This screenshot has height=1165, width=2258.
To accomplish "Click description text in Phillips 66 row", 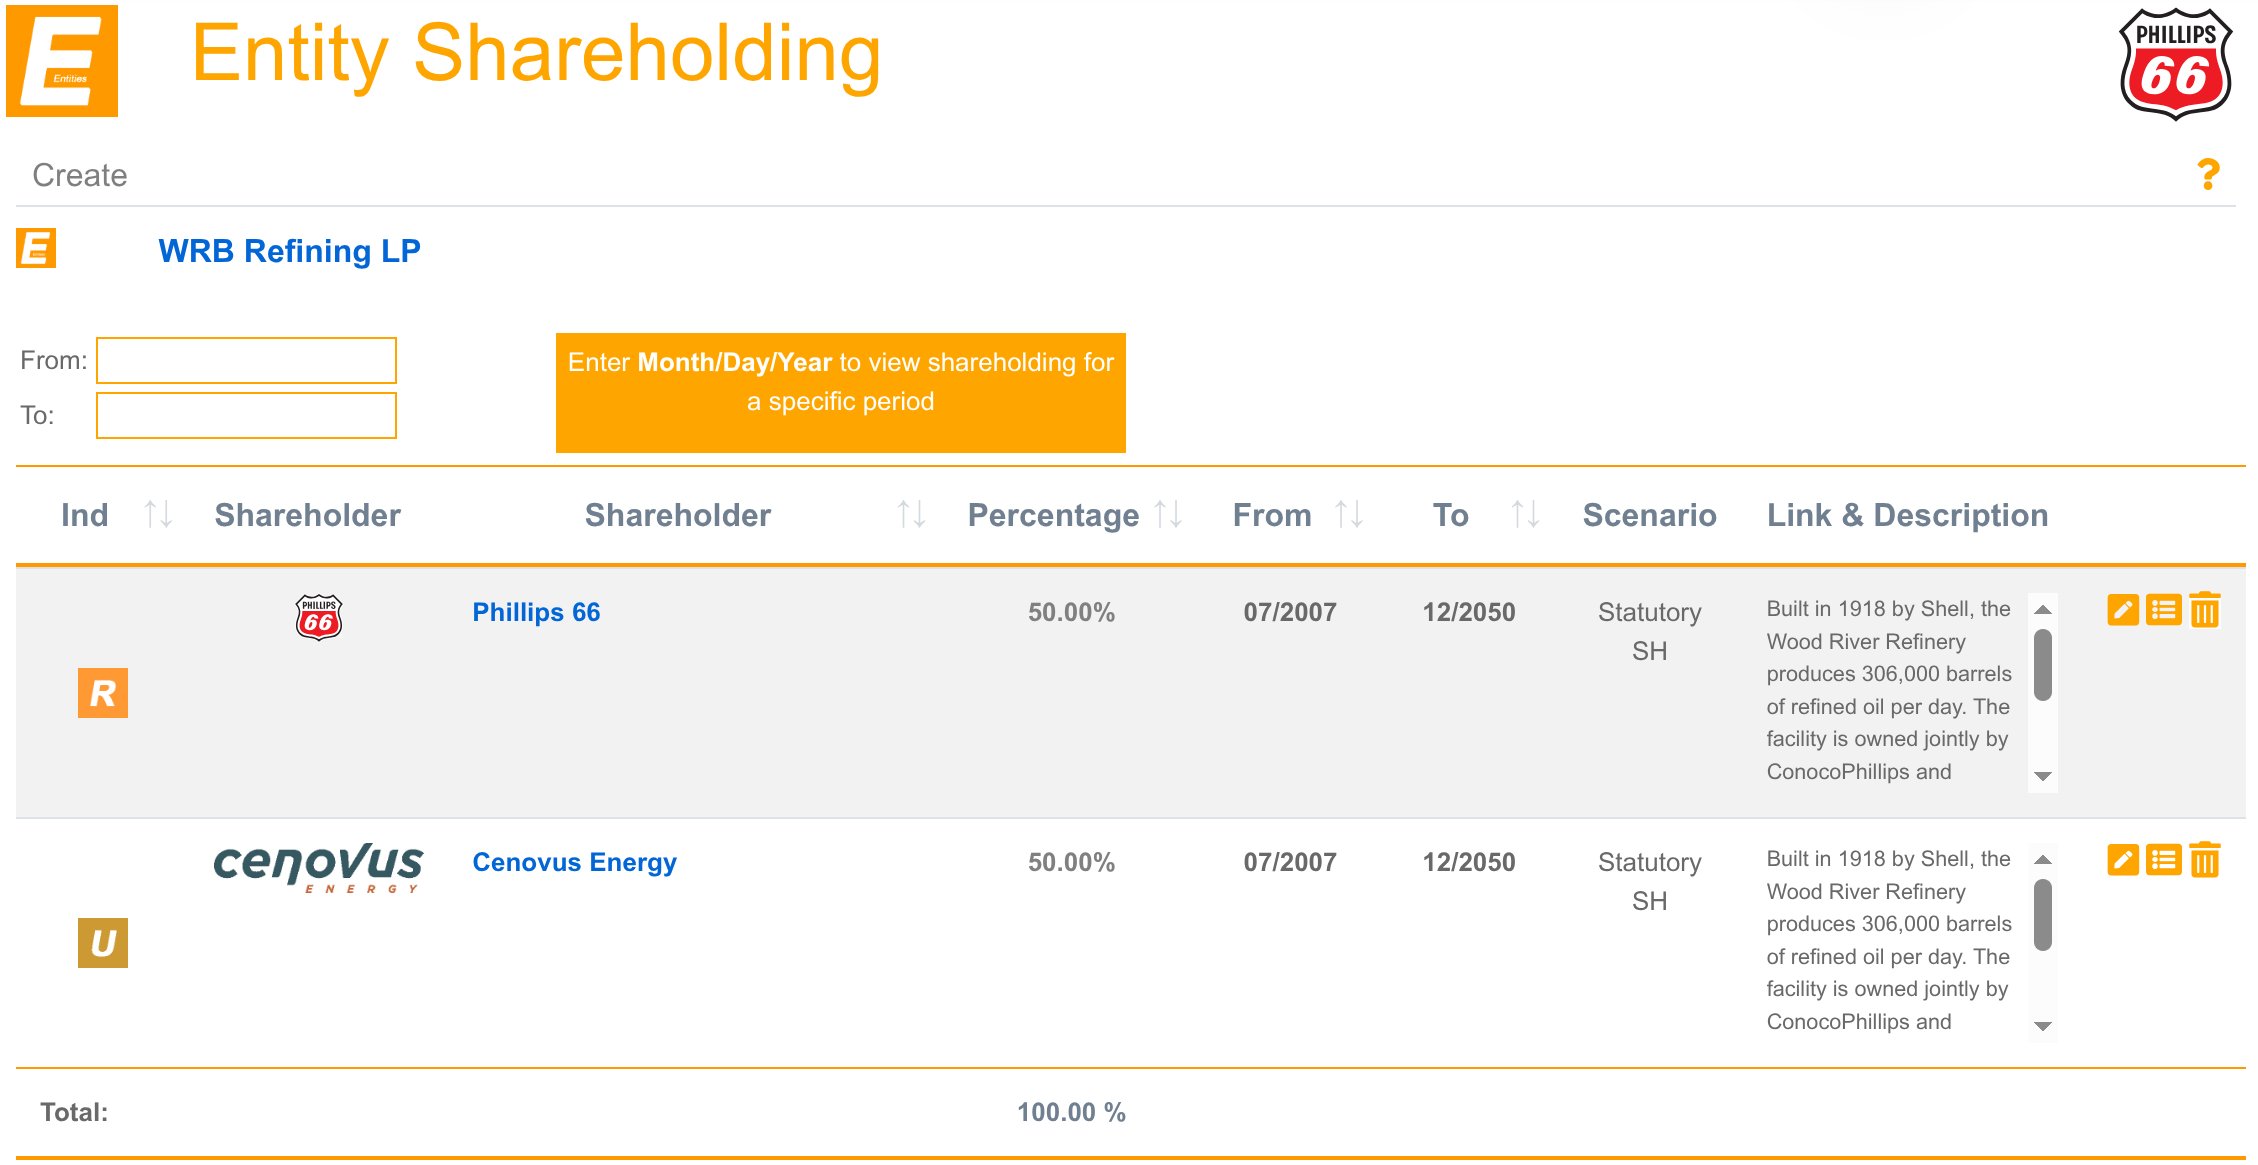I will [1889, 690].
